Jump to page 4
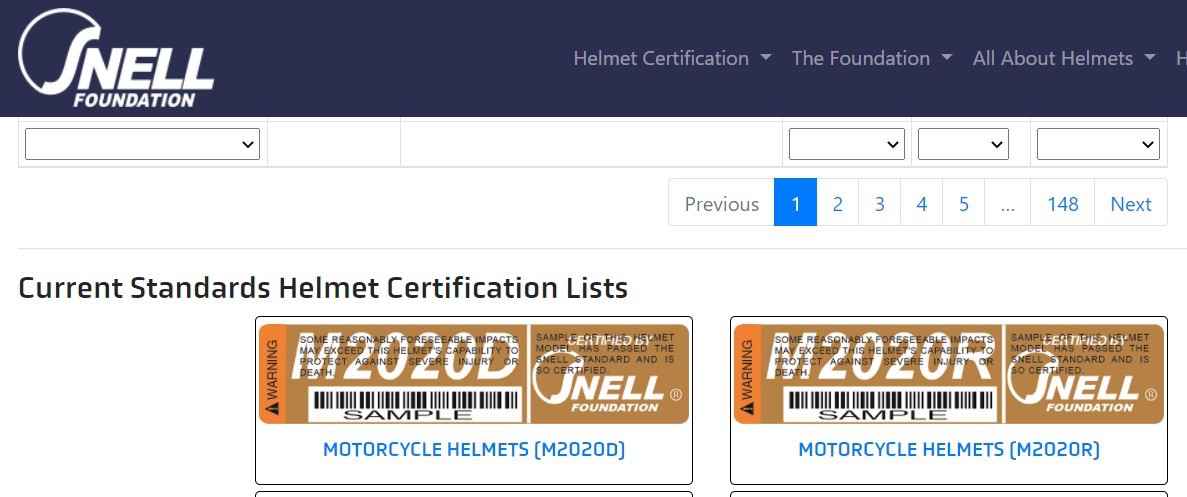 [921, 202]
